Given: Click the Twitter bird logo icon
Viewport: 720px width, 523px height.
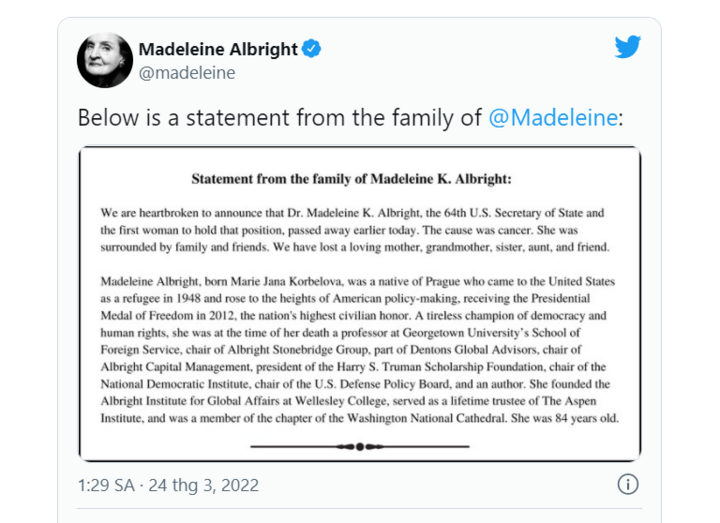Looking at the screenshot, I should (628, 47).
